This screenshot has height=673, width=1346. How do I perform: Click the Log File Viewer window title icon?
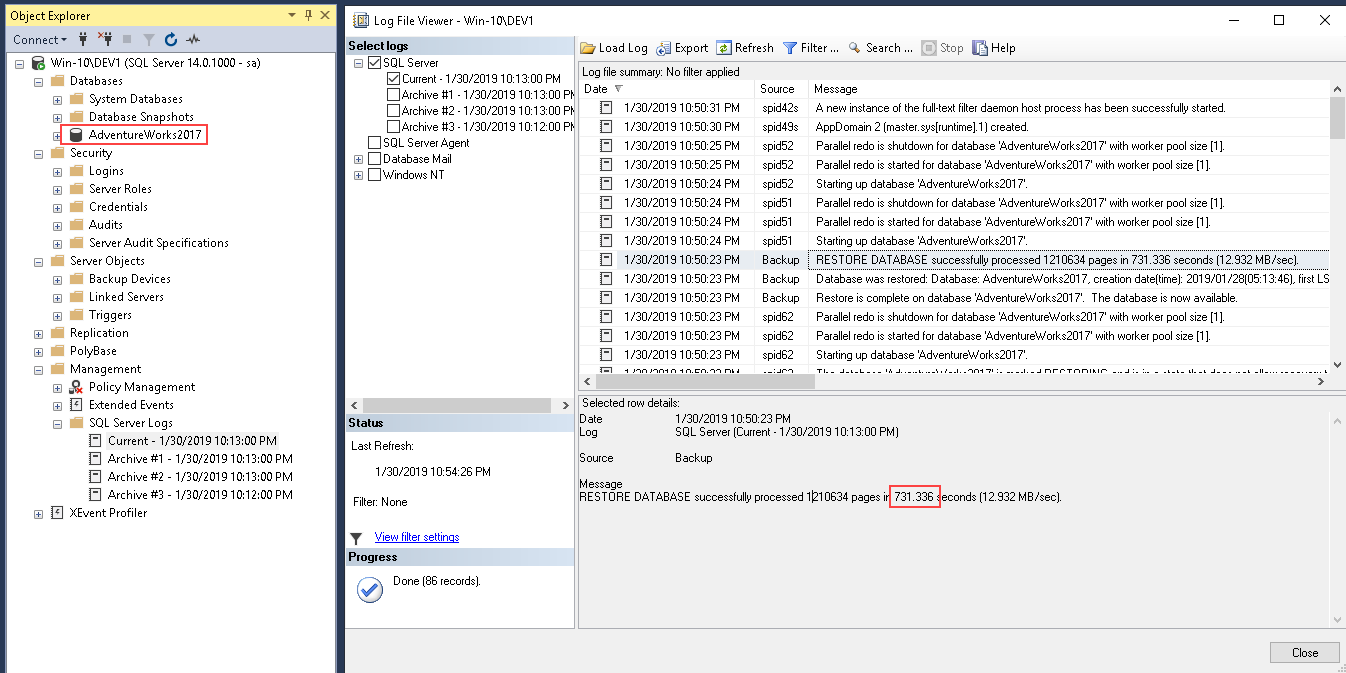359,20
